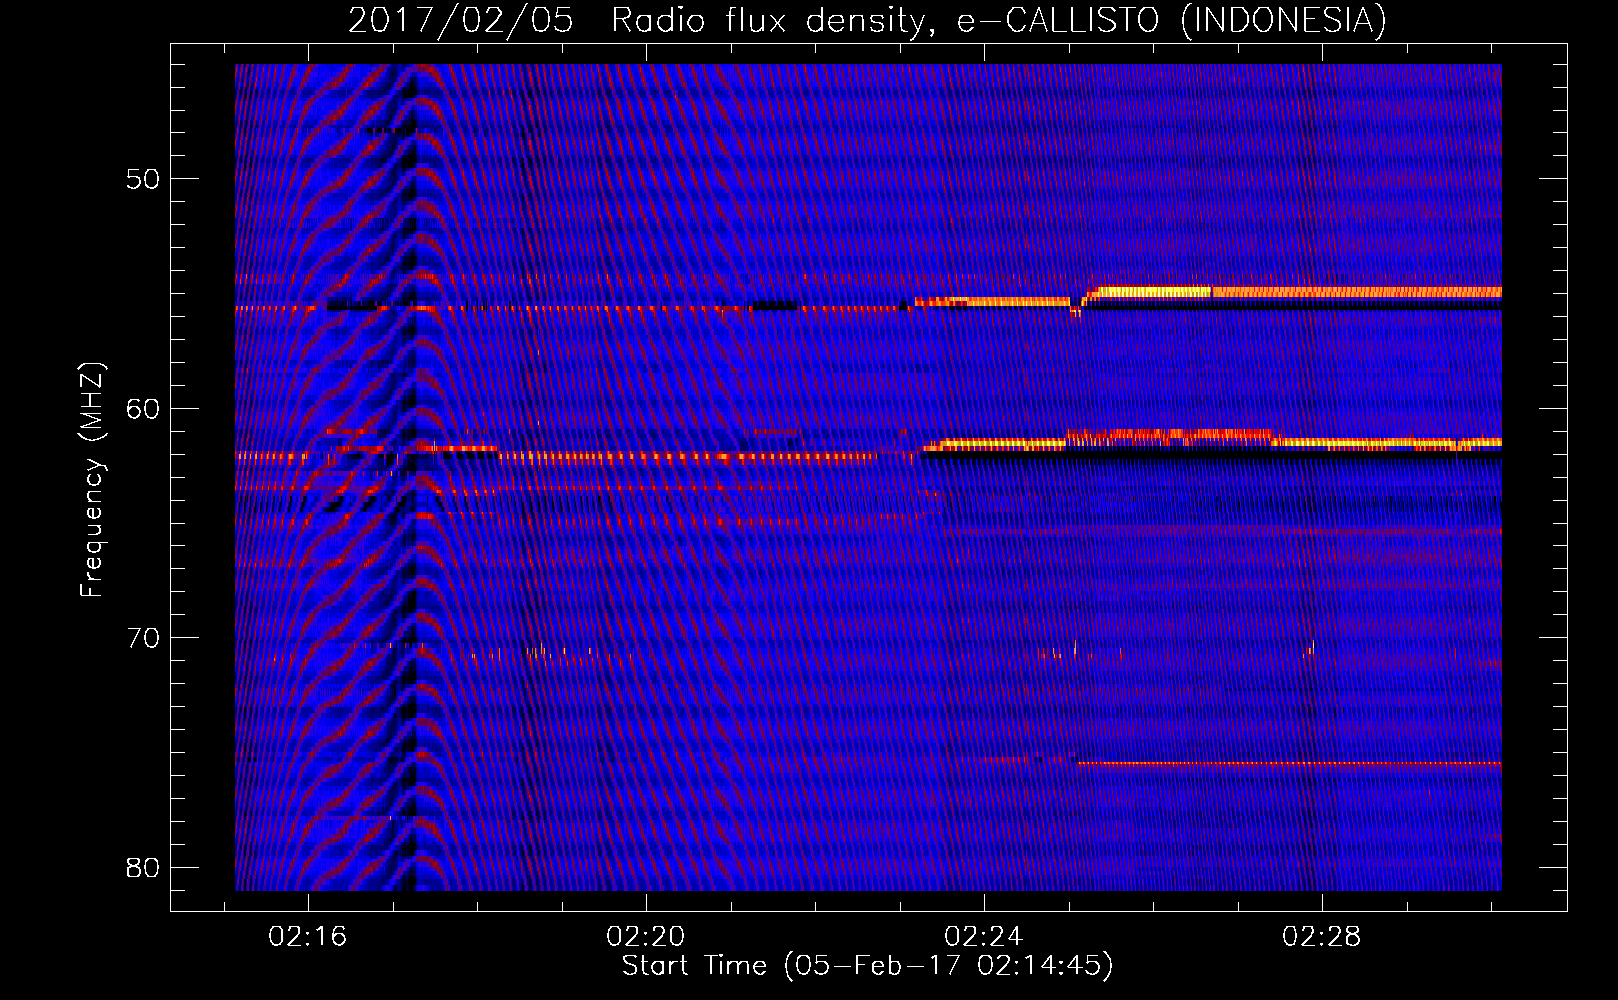1618x1000 pixels.
Task: Click the bright yellow emission band near 55 MHz
Action: click(1295, 292)
